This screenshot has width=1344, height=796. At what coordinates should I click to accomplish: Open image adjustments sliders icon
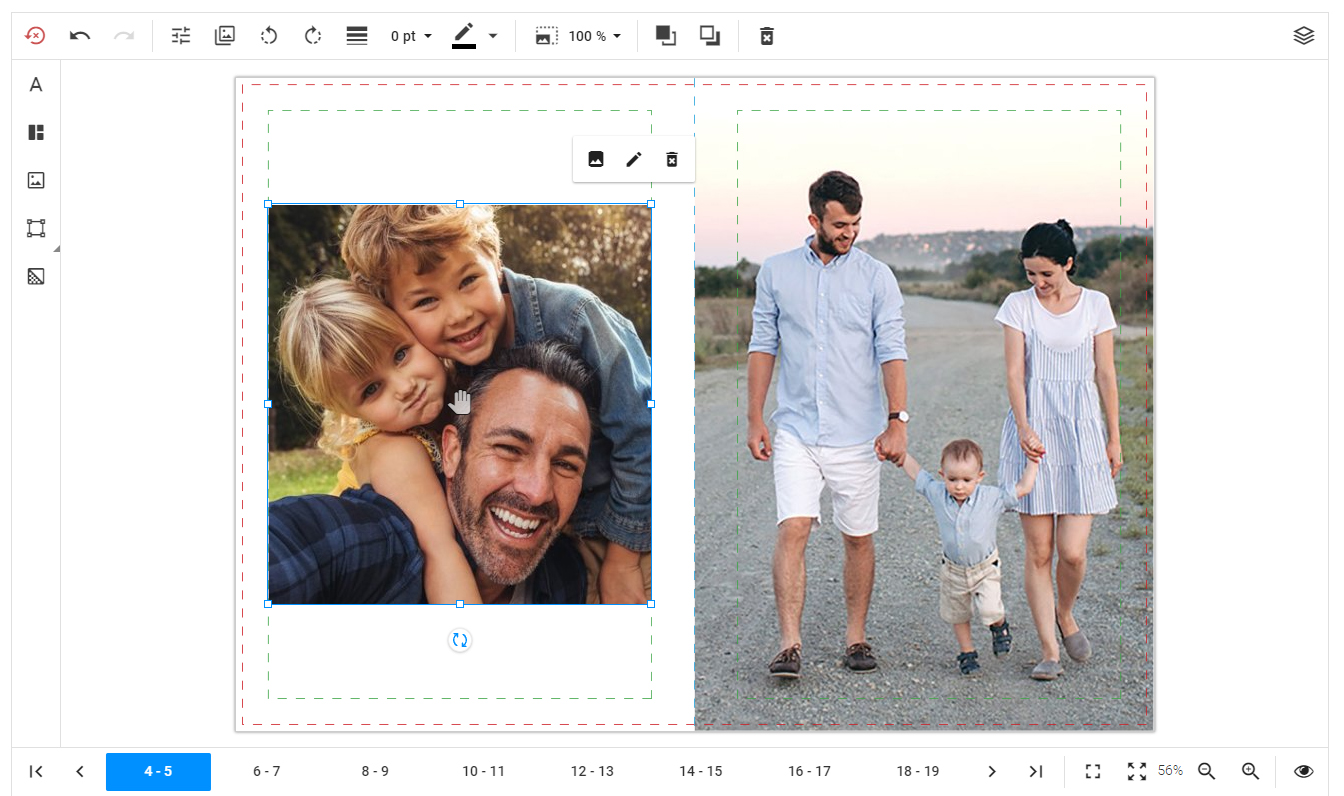pyautogui.click(x=181, y=36)
